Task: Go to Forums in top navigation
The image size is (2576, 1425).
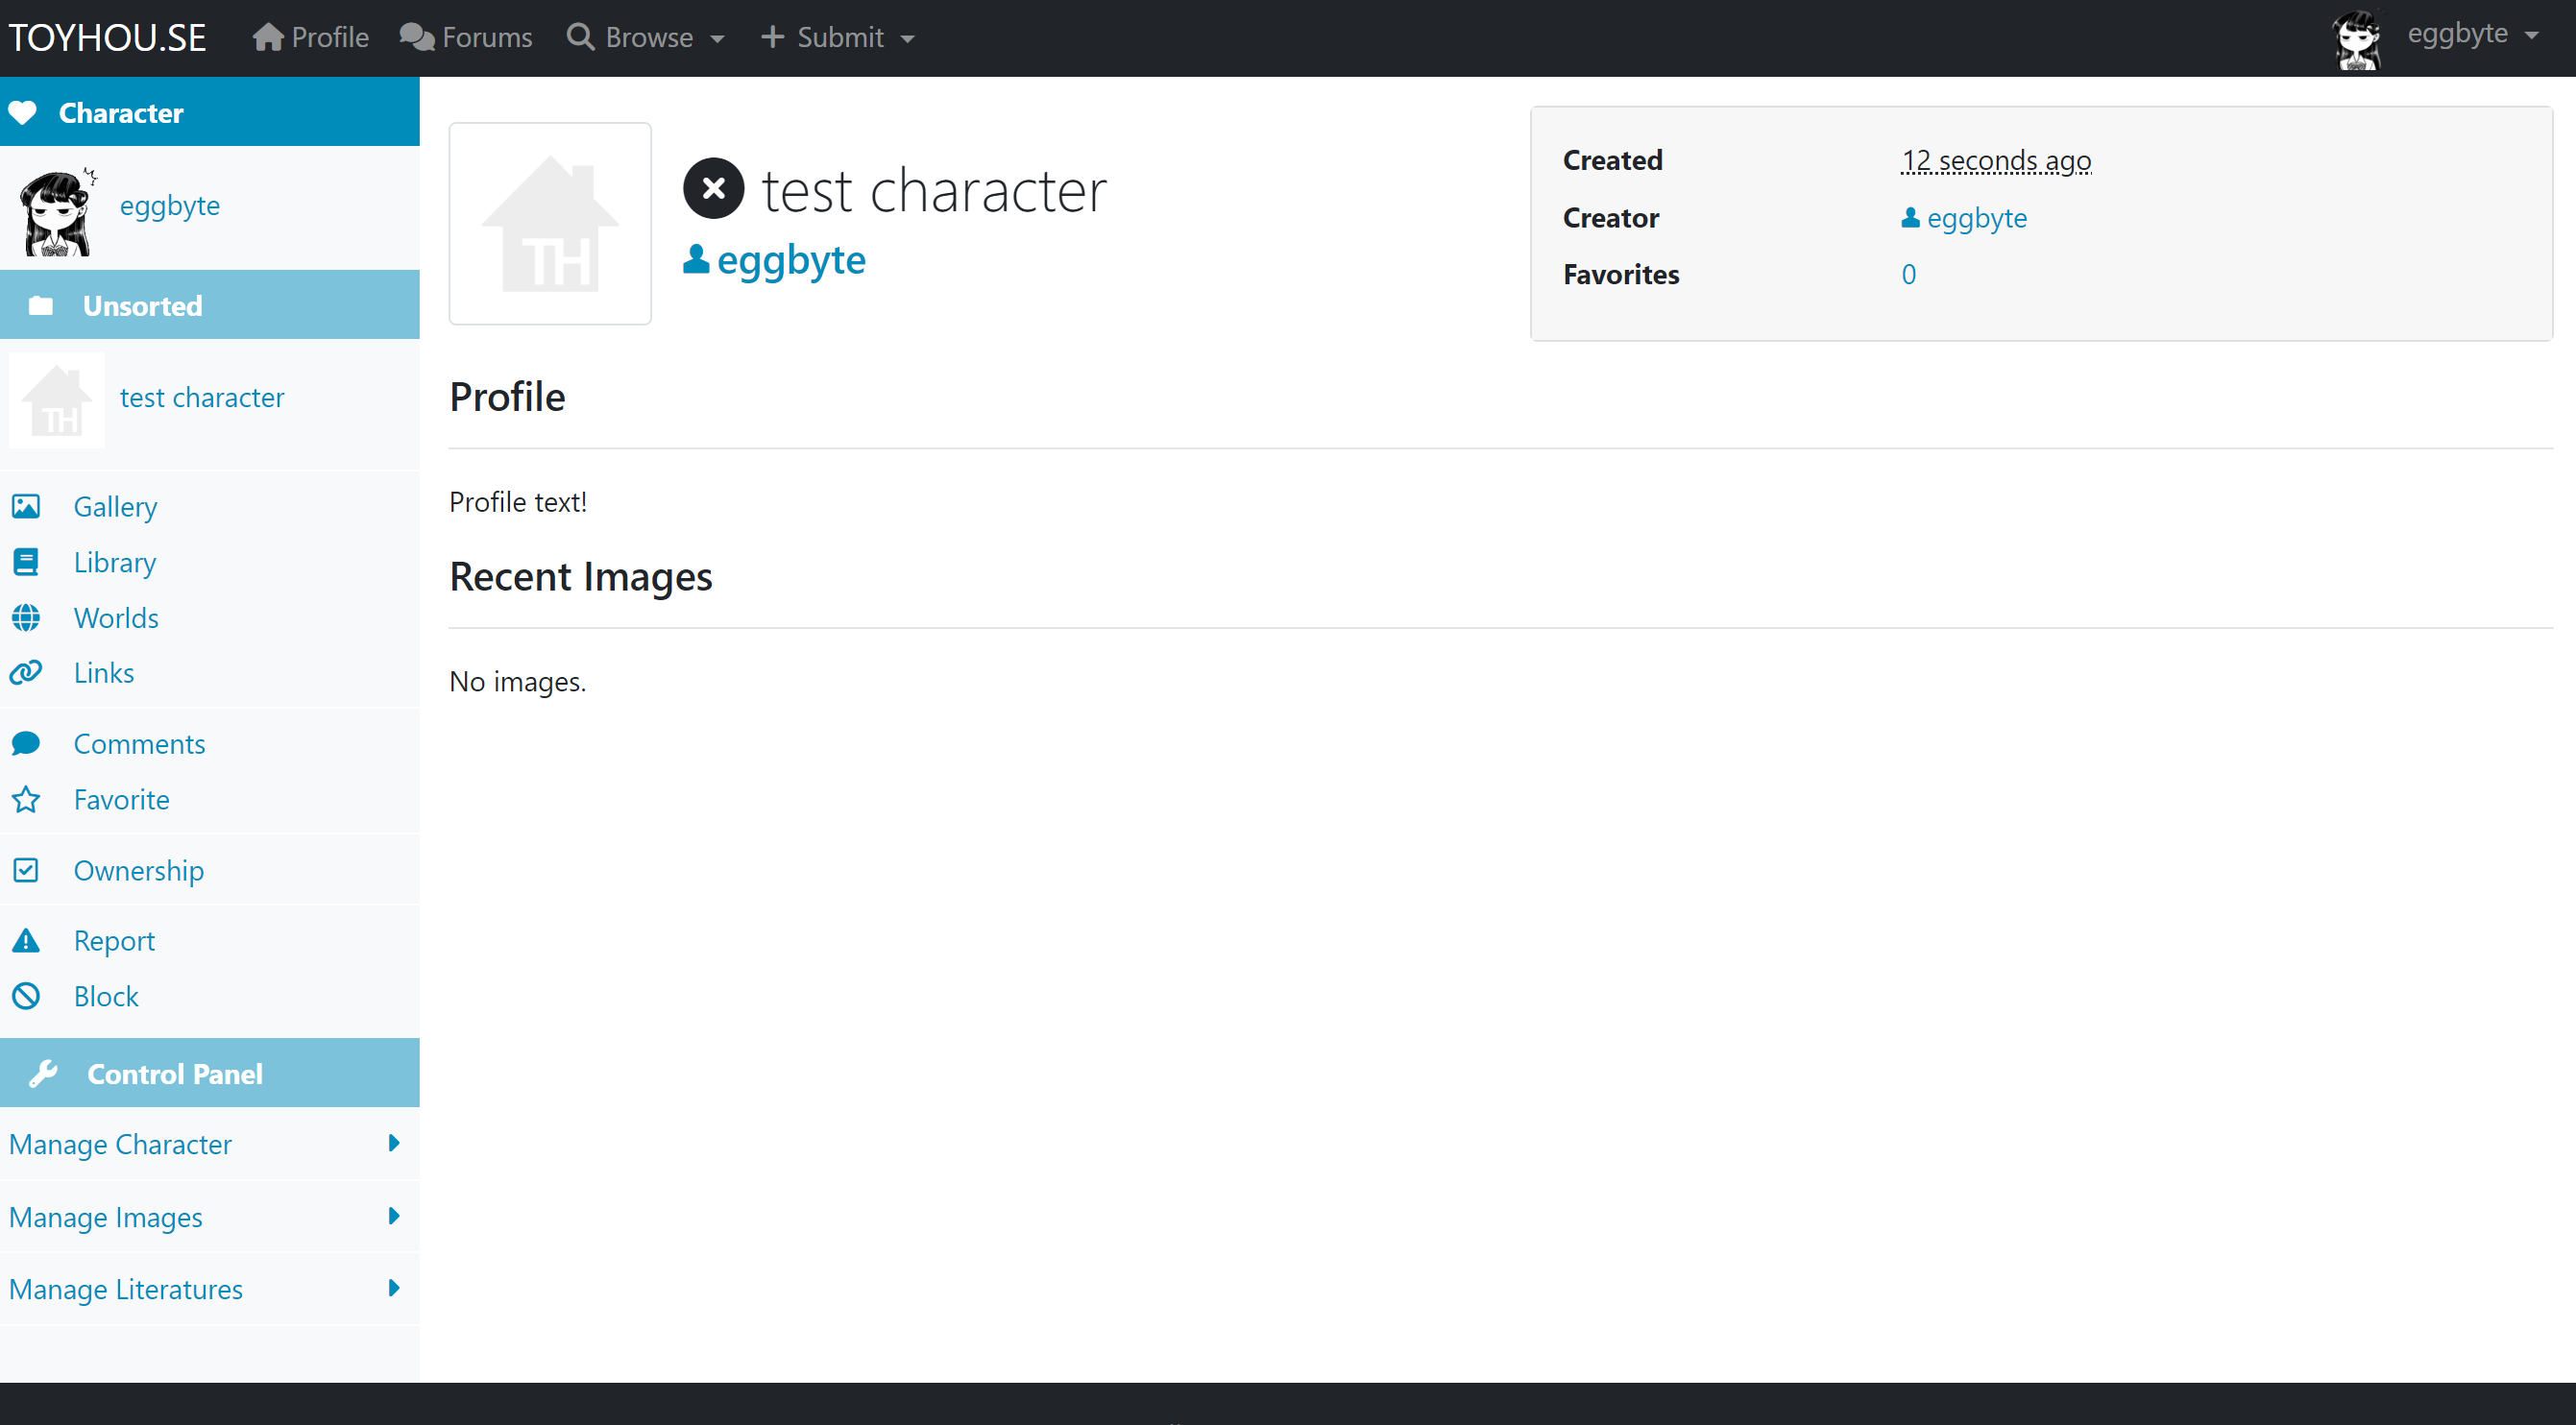Action: pos(466,38)
